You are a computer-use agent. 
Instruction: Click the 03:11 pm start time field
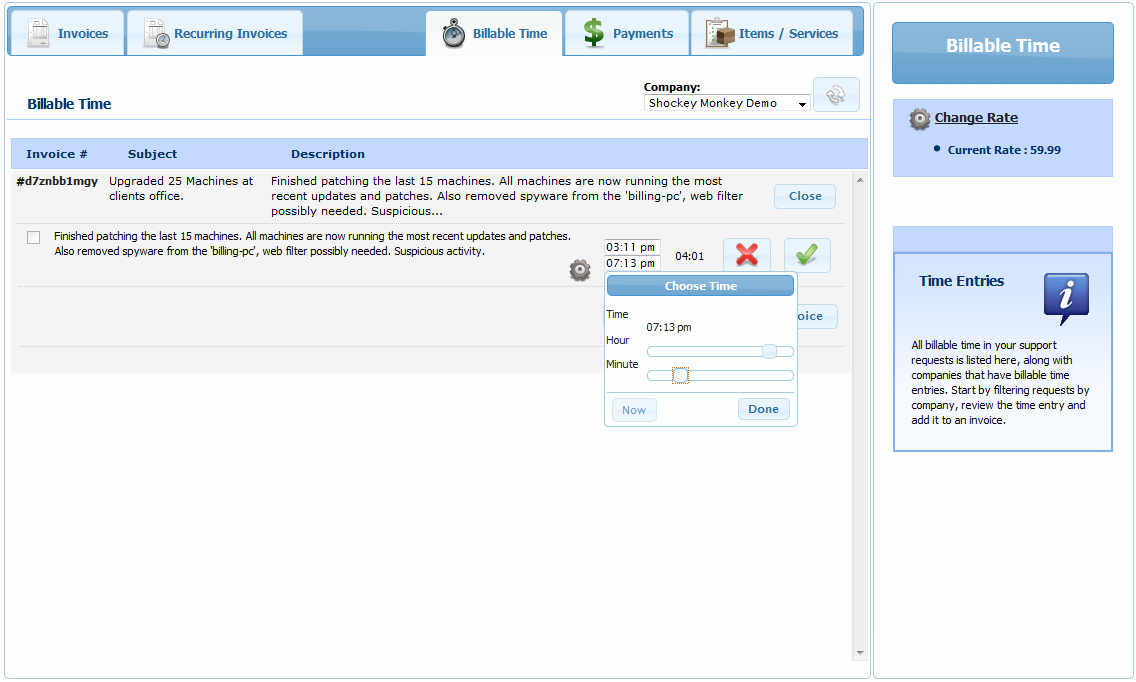[631, 247]
